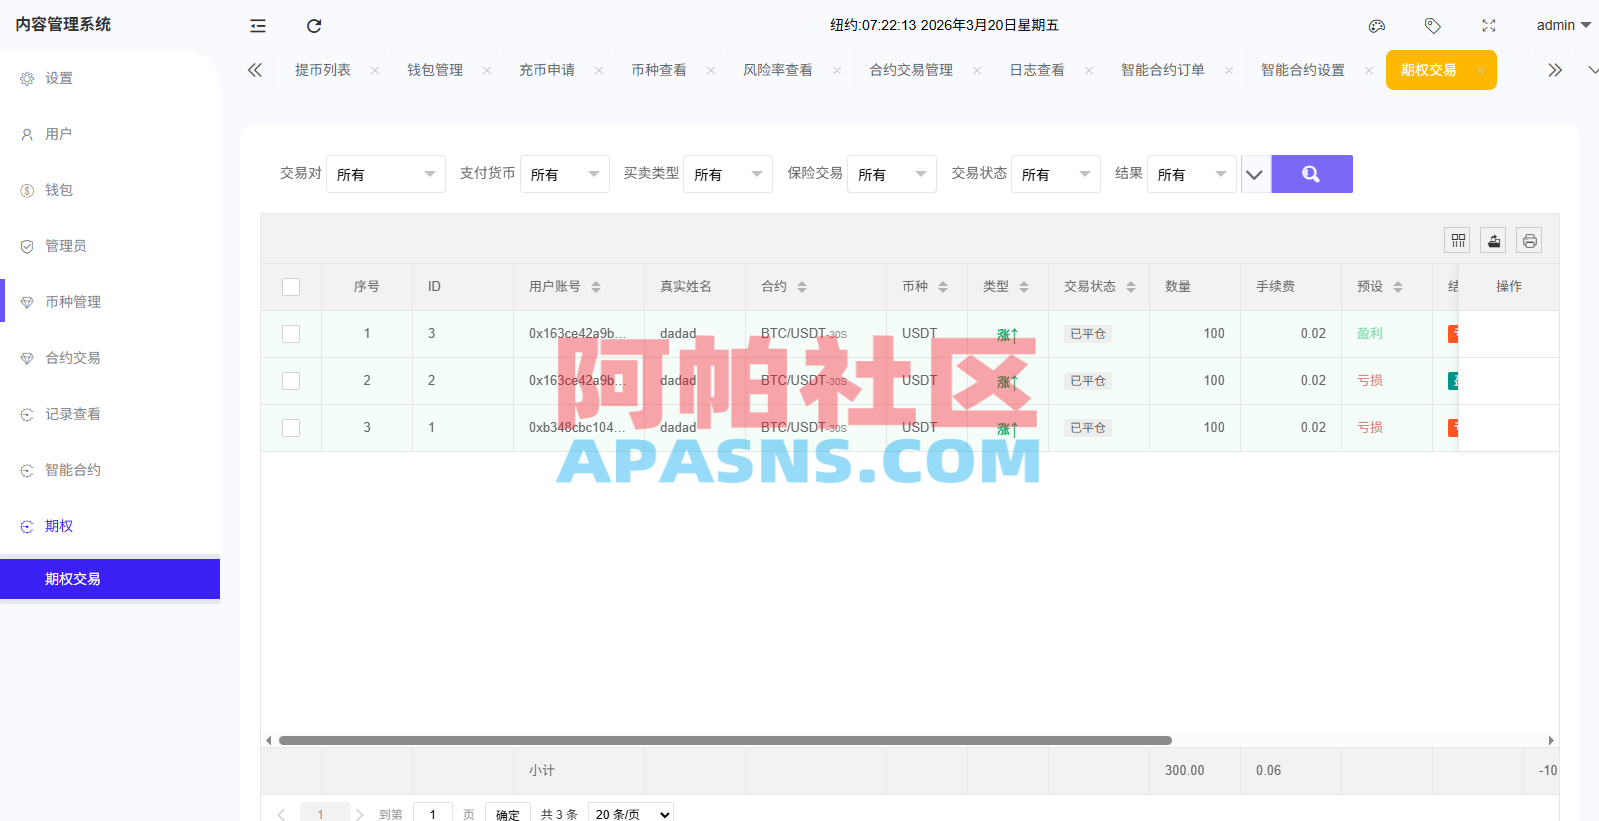Sort by 交易状态 column arrows
1599x821 pixels.
pos(1131,287)
